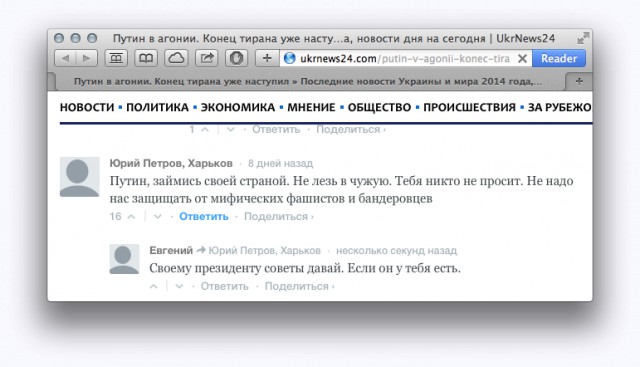Viewport: 640px width, 367px height.
Task: Open author name Евгений
Action: (x=171, y=250)
